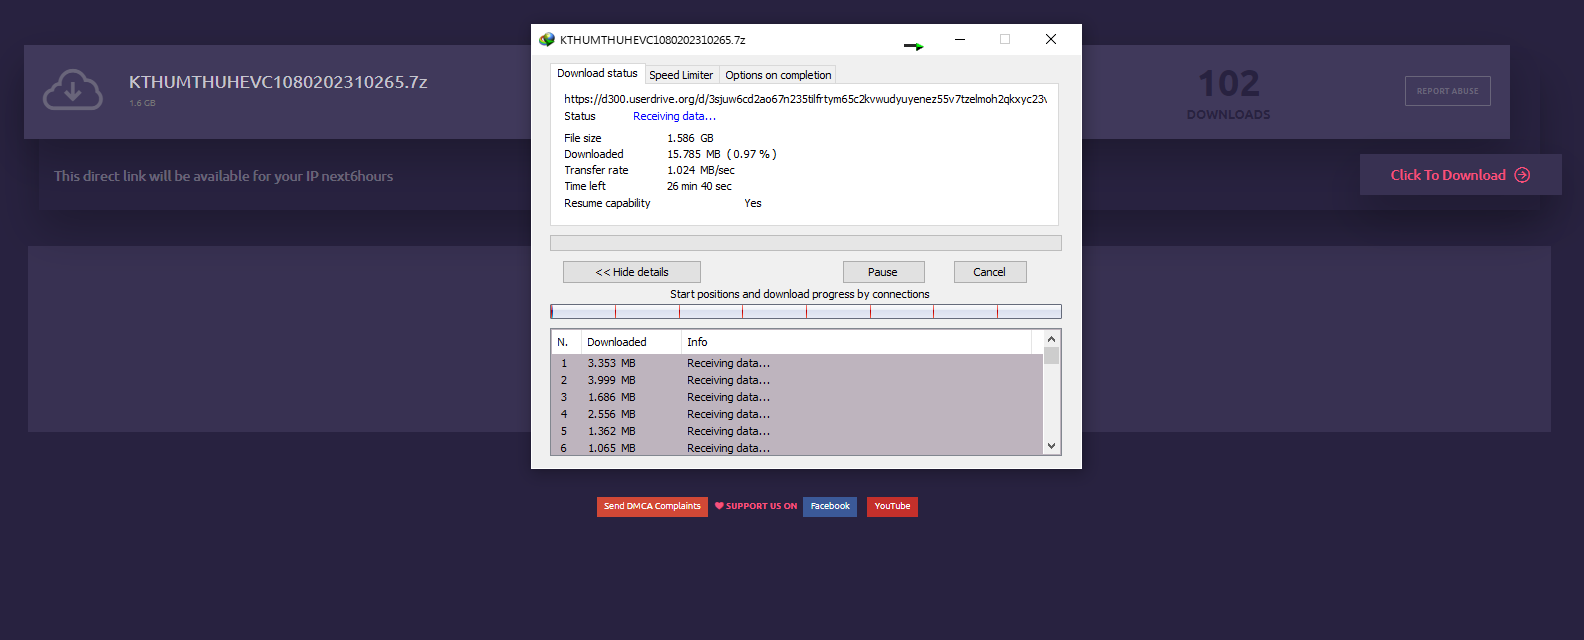Click the cloud download icon on webpage
Screen dimensions: 1584x640
click(73, 90)
